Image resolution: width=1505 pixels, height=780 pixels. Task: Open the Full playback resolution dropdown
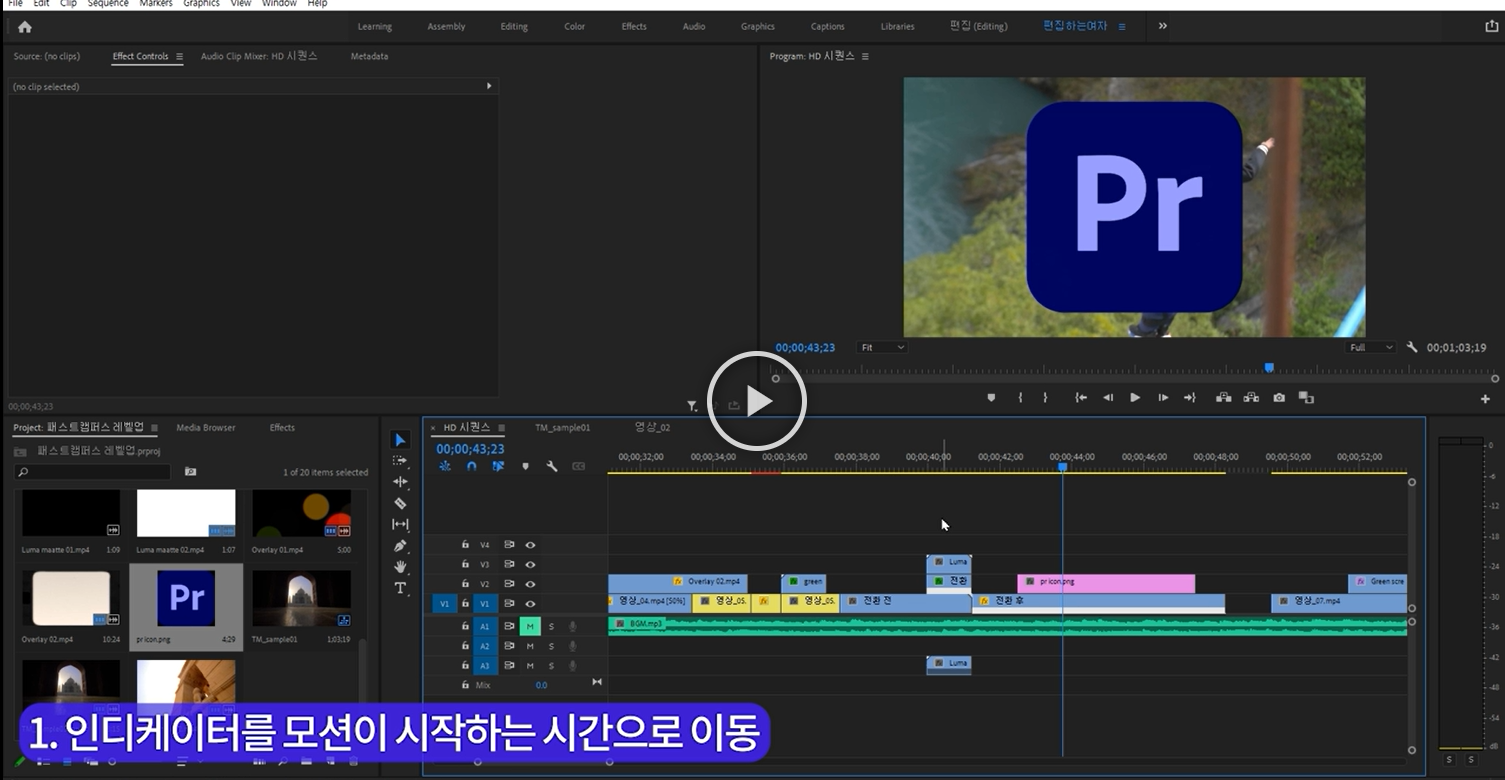point(1371,348)
